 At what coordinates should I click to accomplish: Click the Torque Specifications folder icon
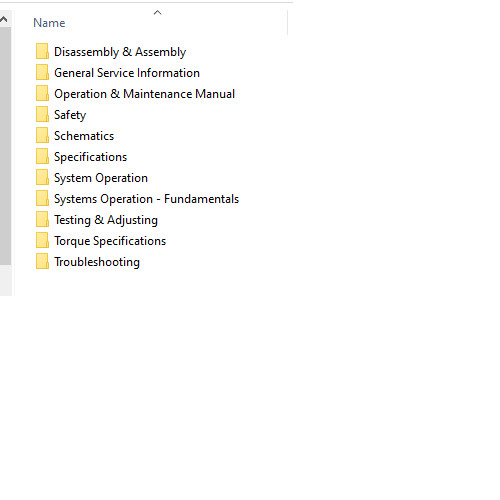(42, 241)
